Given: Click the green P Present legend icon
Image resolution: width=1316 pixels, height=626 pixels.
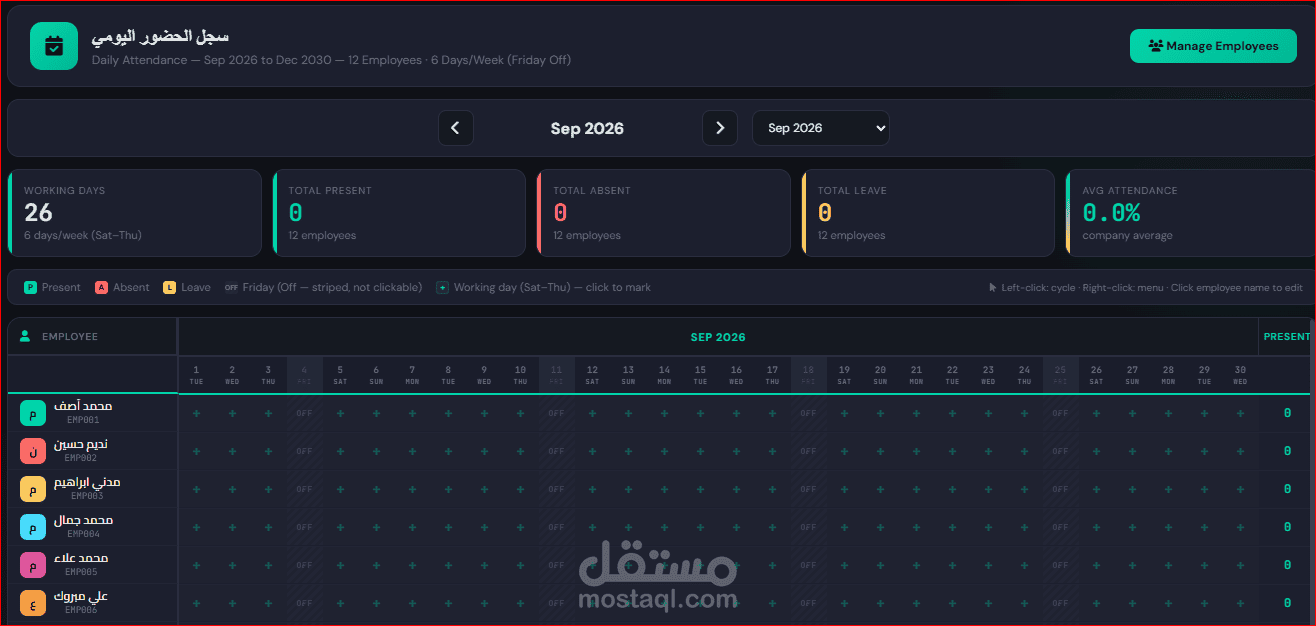Looking at the screenshot, I should click(30, 287).
